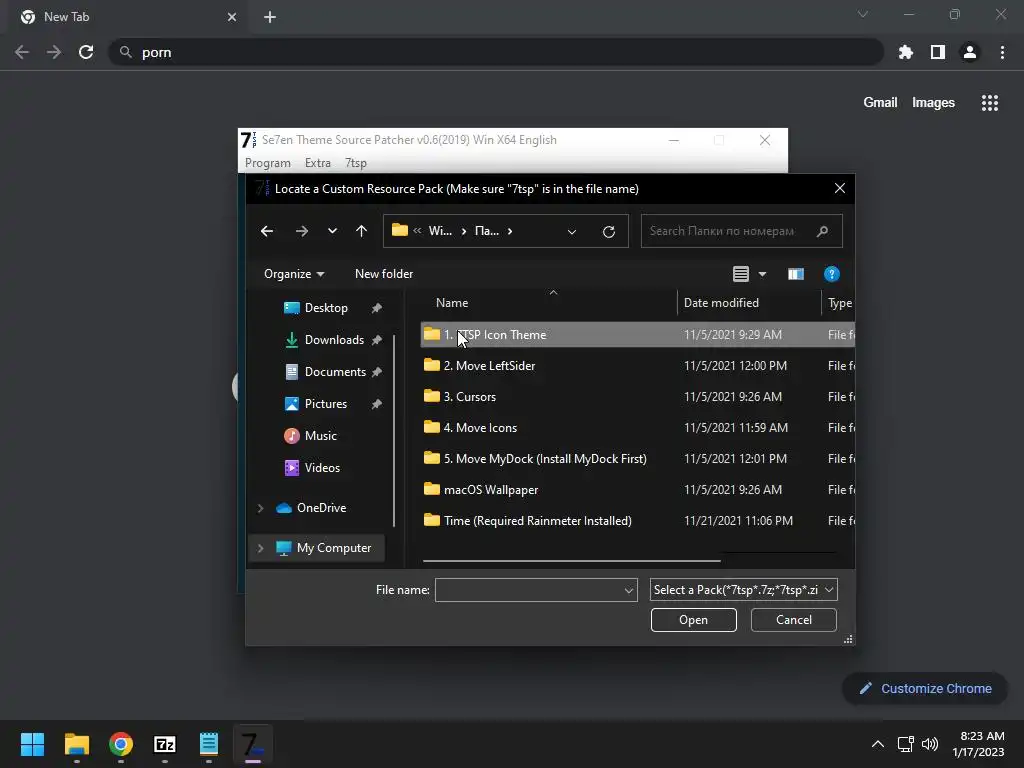Screen dimensions: 1024x768
Task: Select folder 2. Move LeftSider
Action: (x=637, y=366)
